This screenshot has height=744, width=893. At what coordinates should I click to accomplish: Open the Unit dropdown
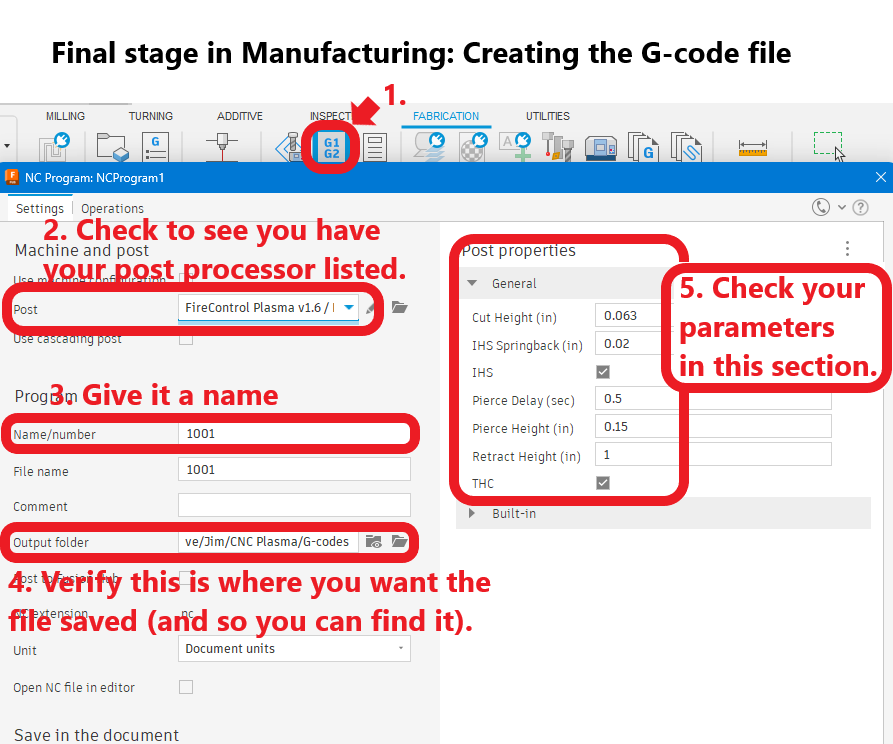pos(294,649)
